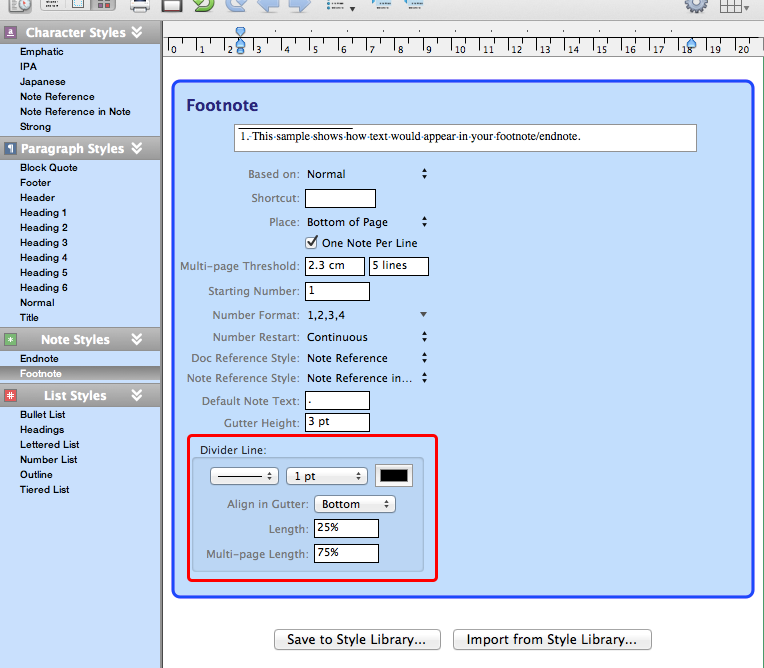Collapse the Character Styles section chevron

tap(137, 33)
